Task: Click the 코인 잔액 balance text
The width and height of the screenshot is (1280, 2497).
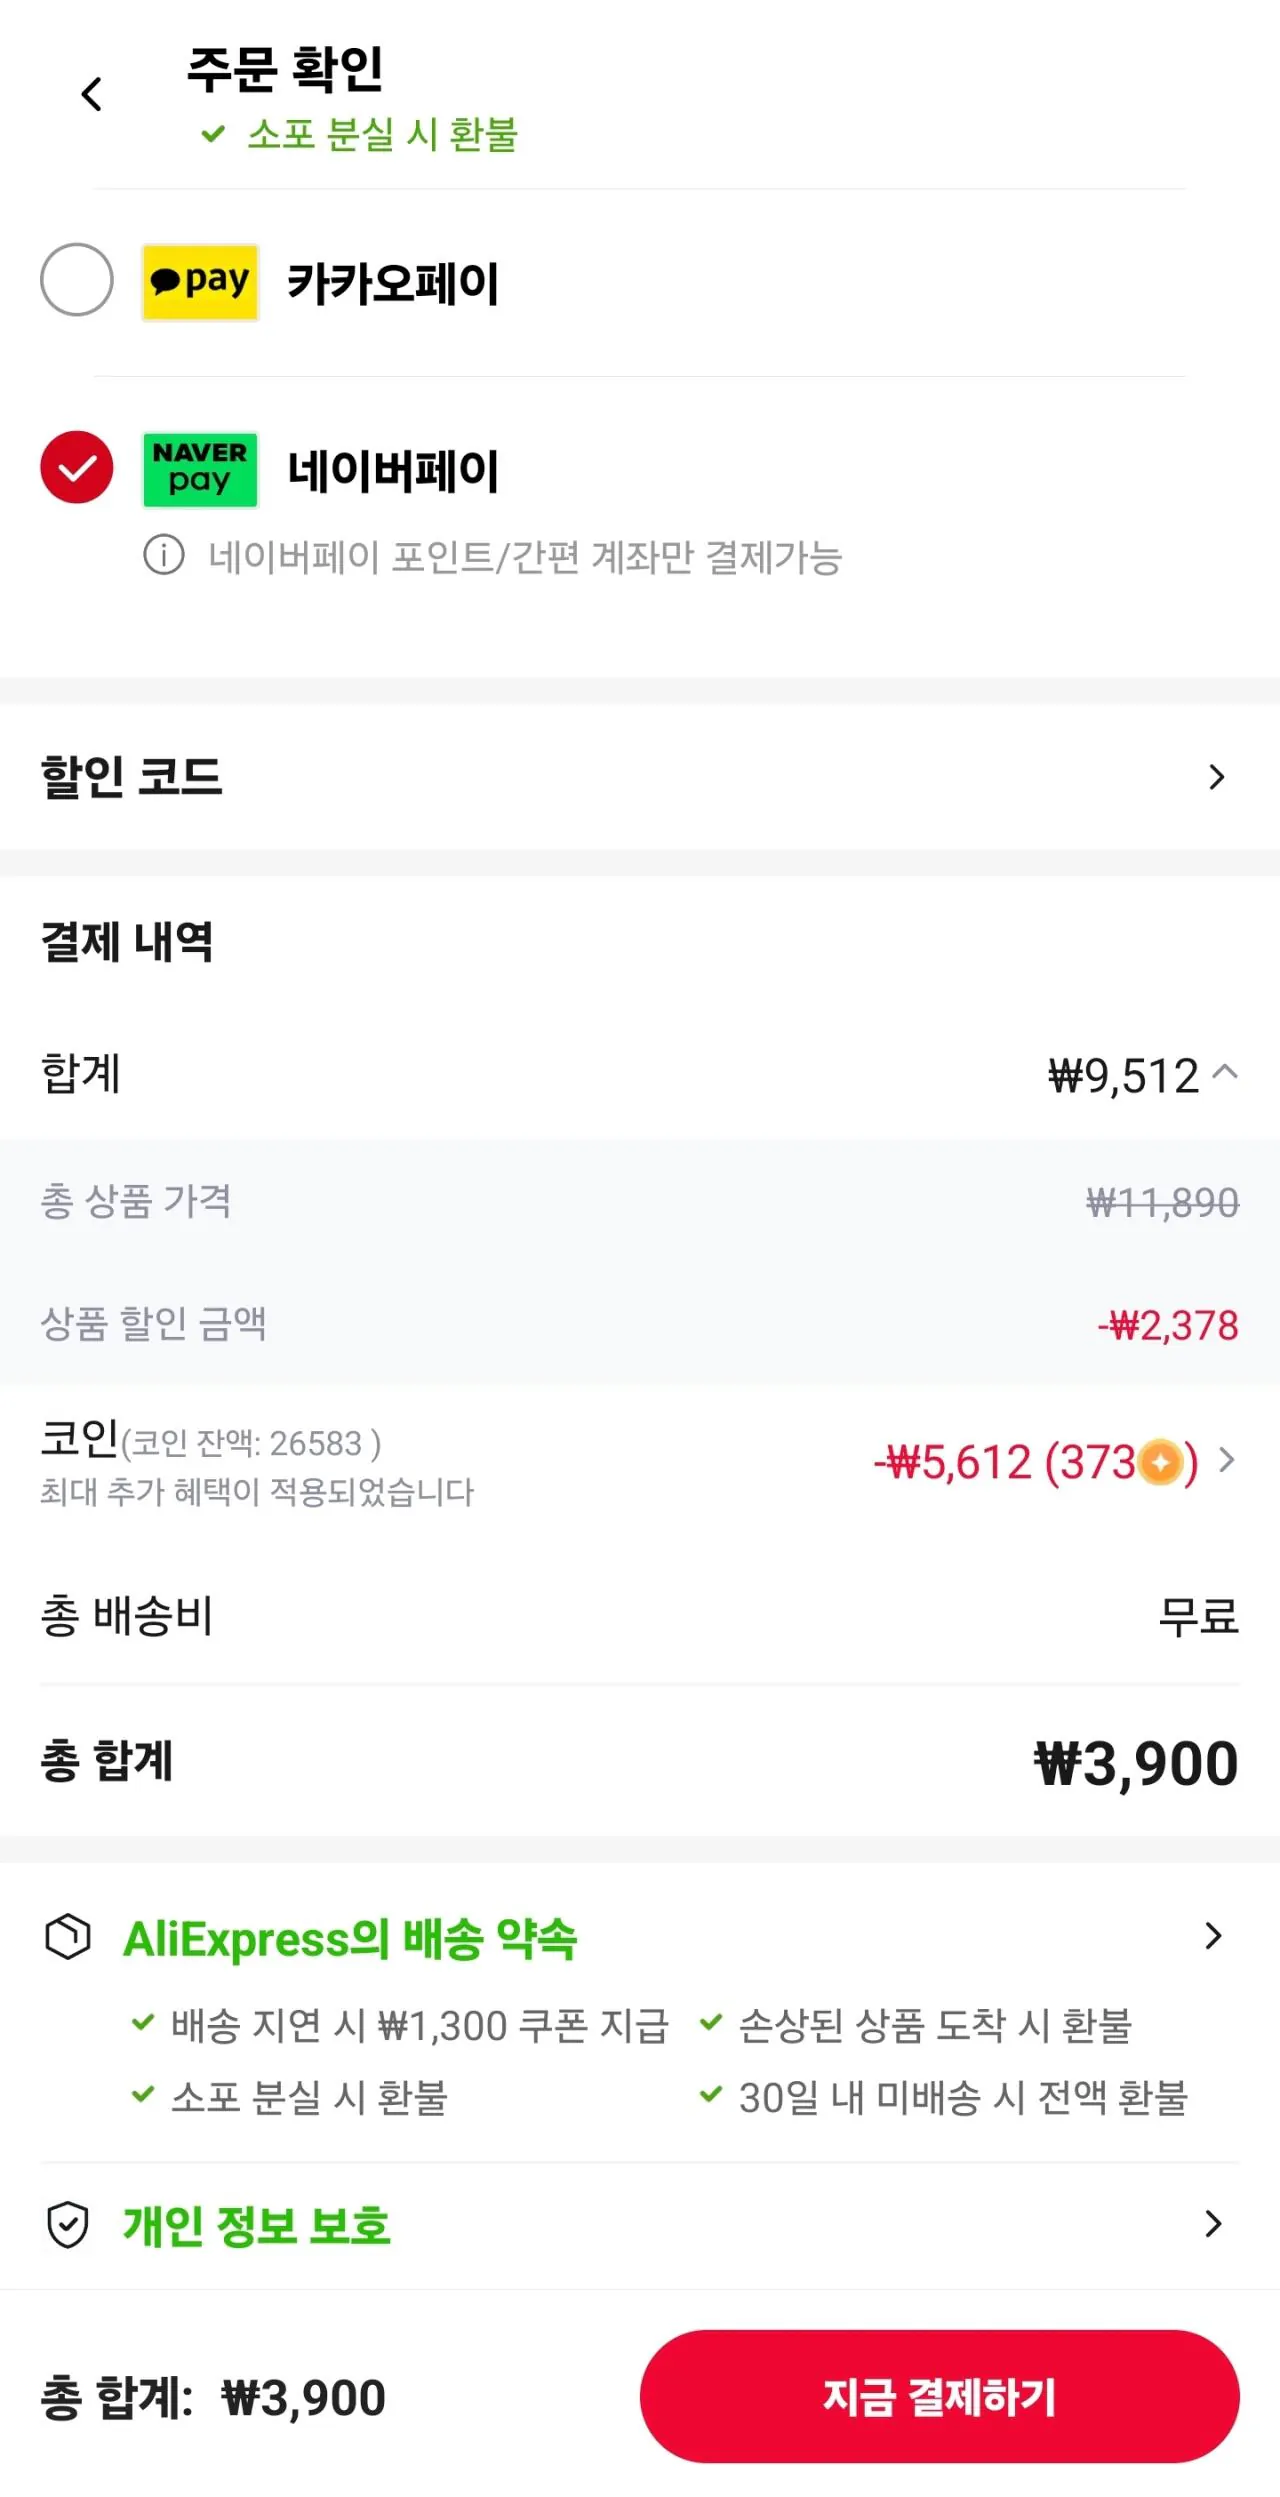Action: click(x=251, y=1444)
